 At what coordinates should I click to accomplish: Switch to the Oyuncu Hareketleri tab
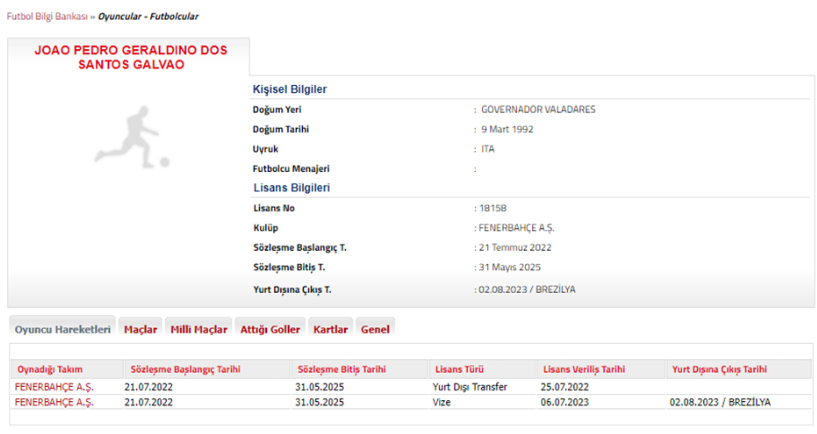pyautogui.click(x=62, y=329)
